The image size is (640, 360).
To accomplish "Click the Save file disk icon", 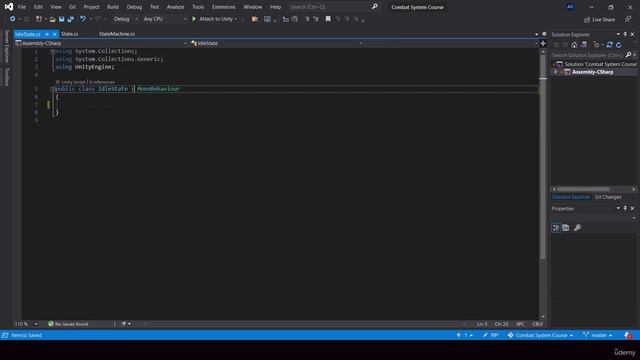I will point(62,19).
